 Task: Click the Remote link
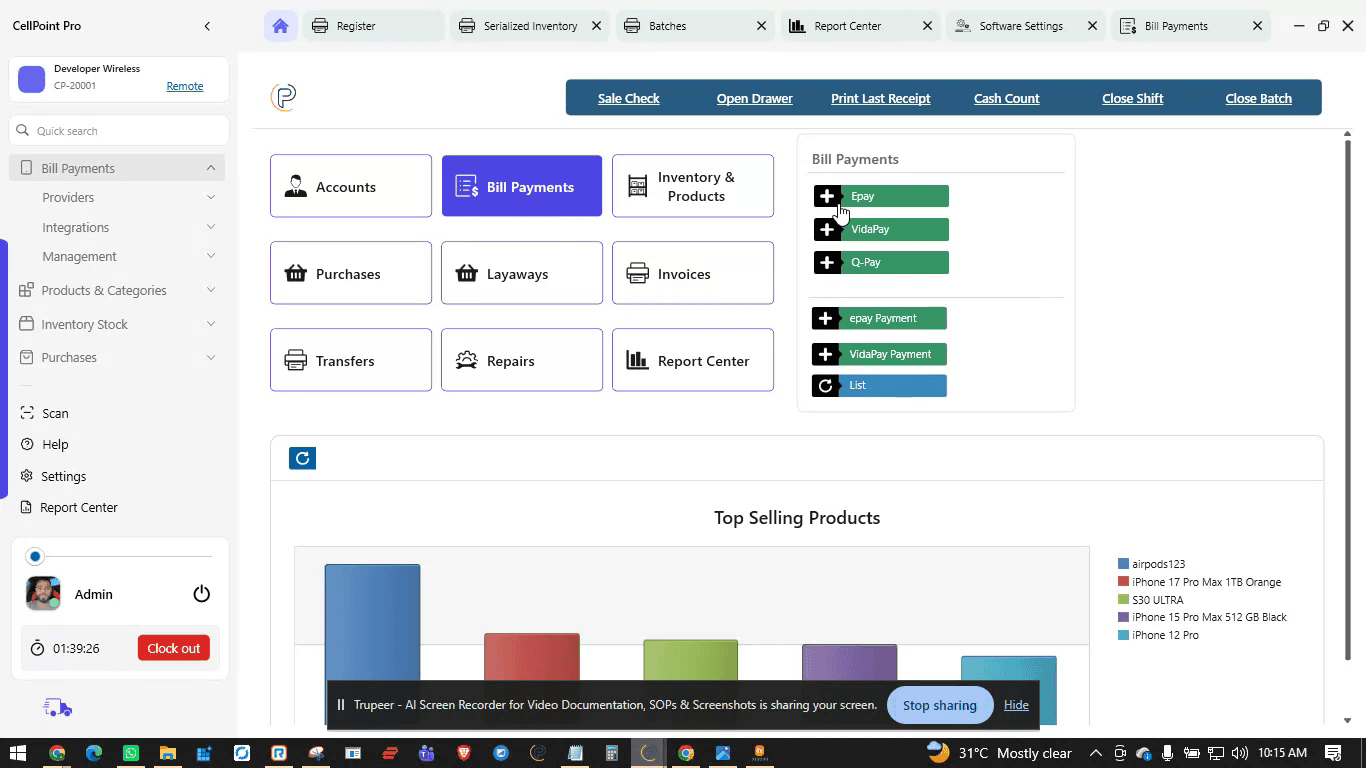[185, 86]
